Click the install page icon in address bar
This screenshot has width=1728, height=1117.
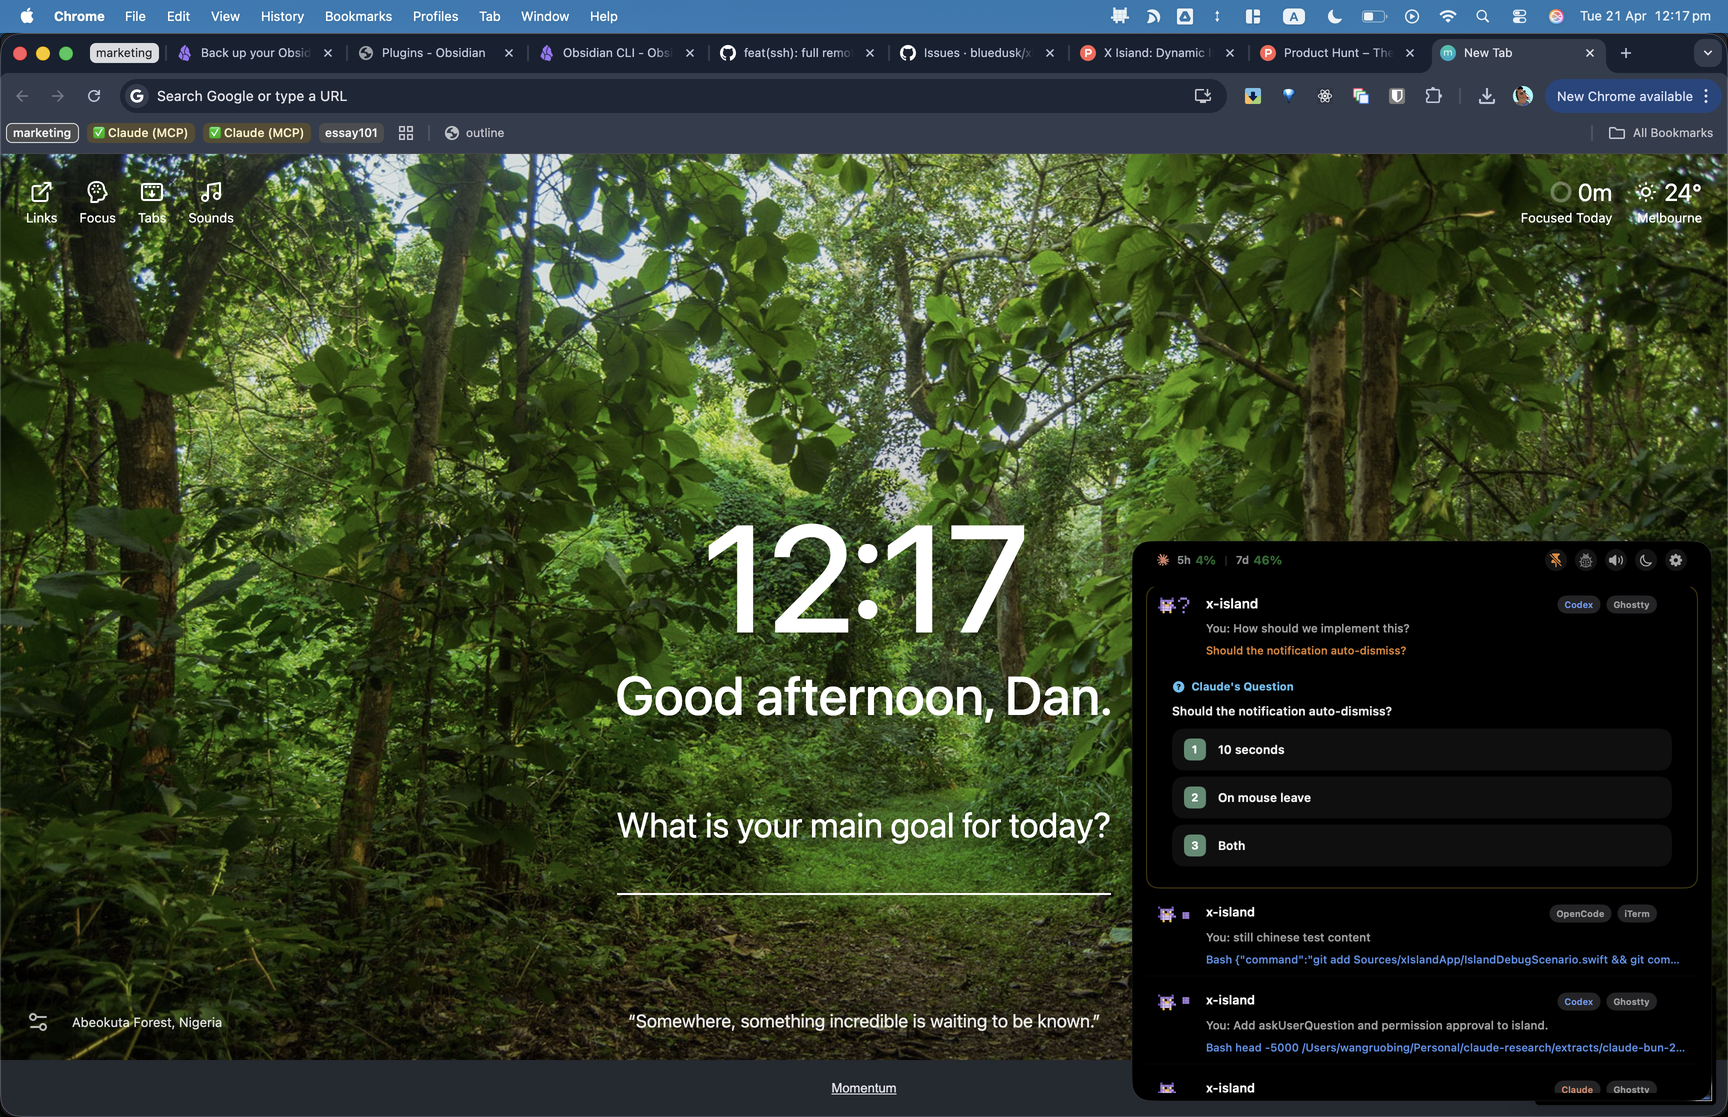[1203, 96]
